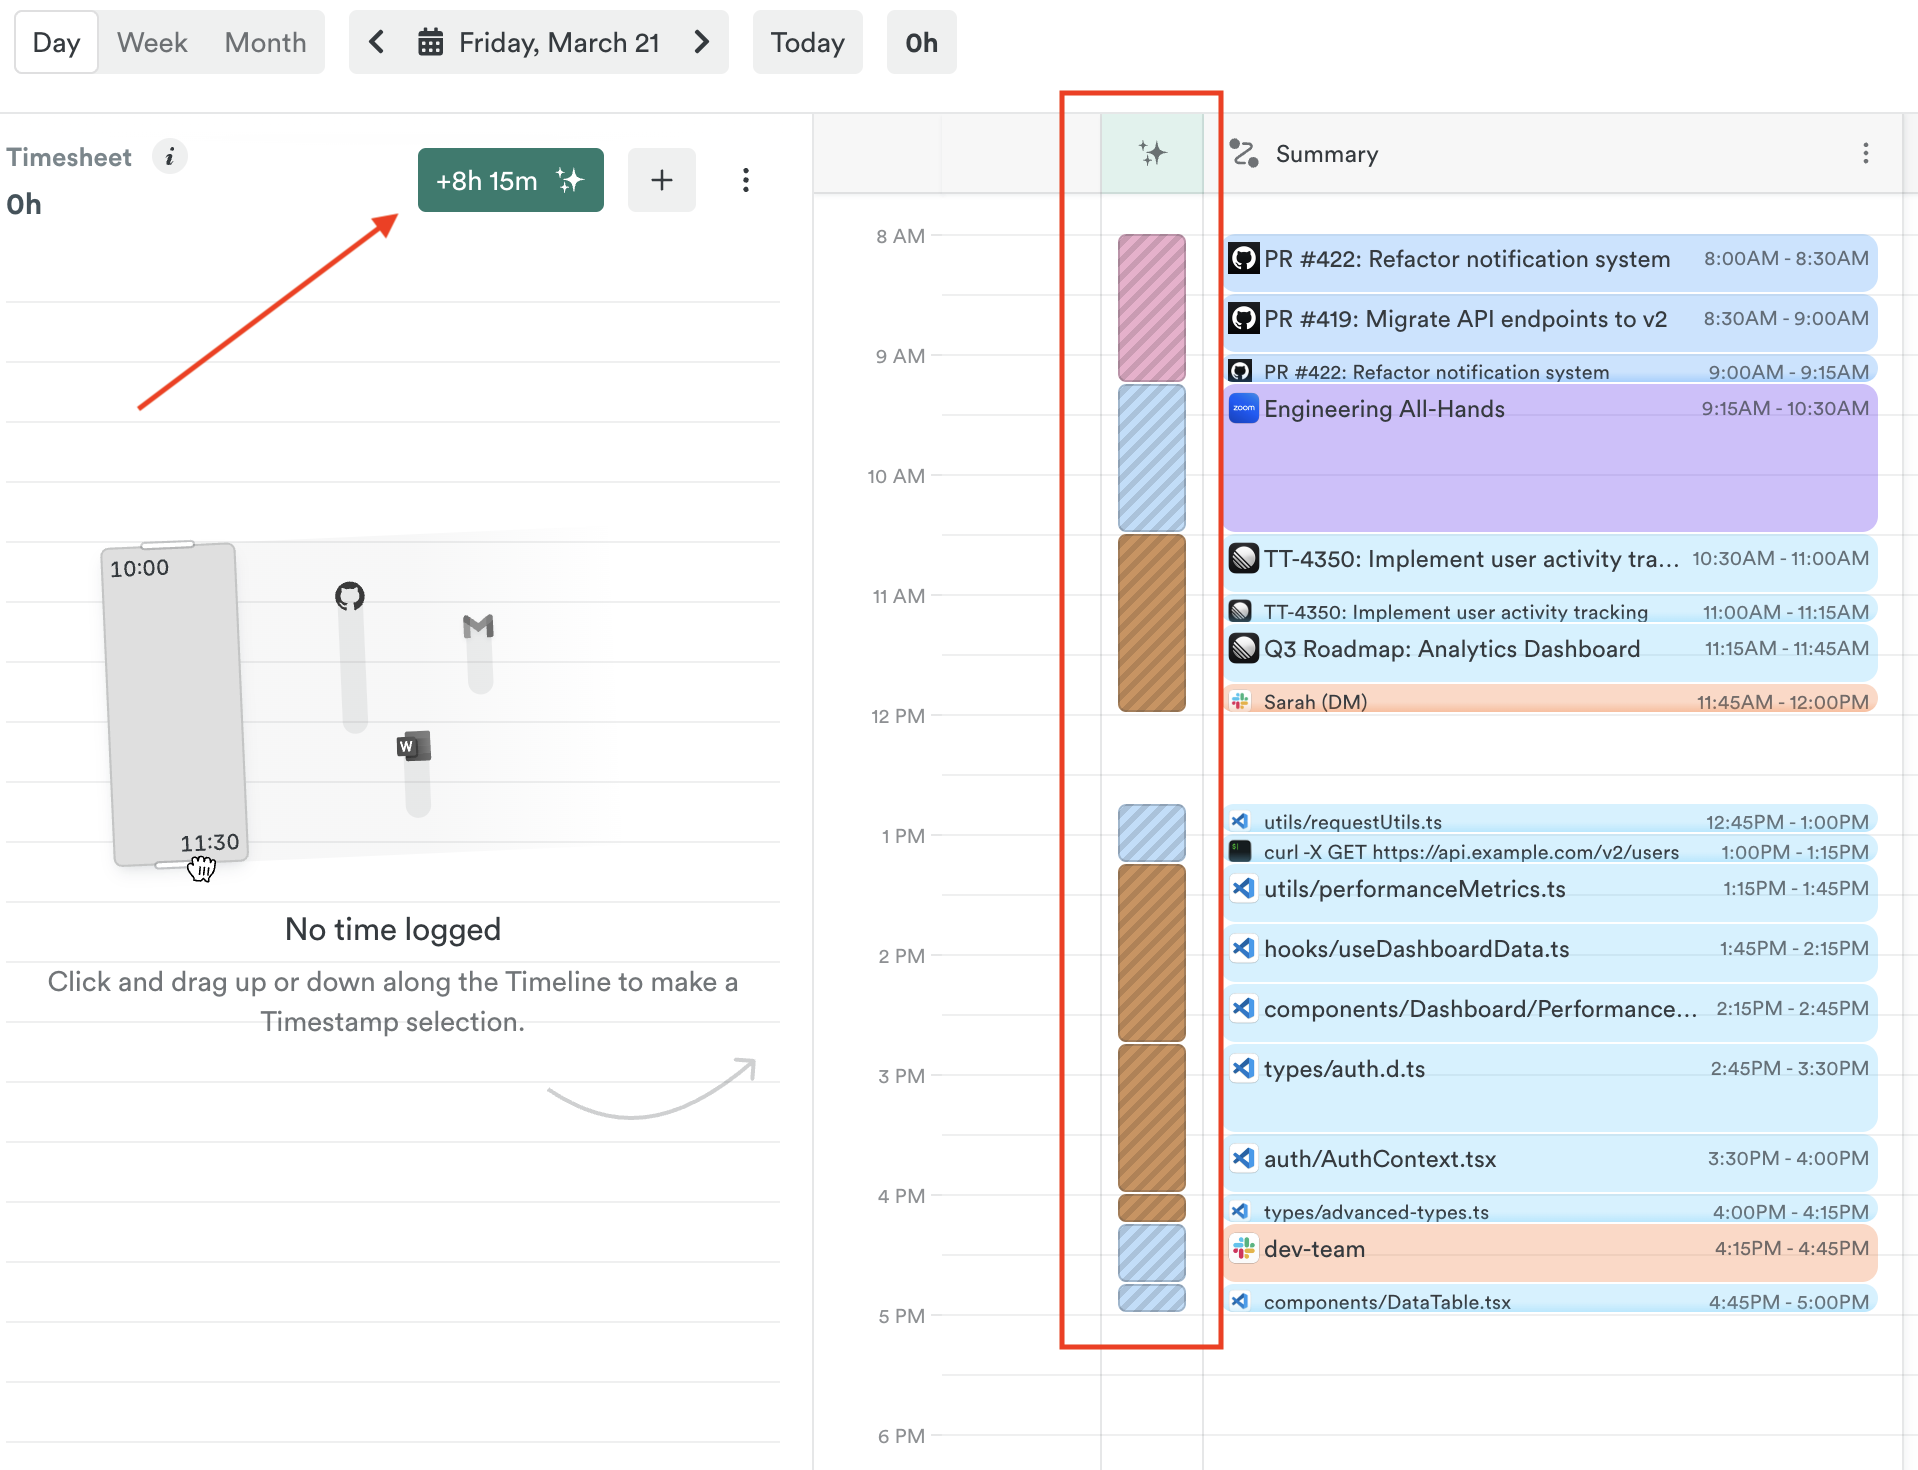Click the GitHub icon on PR #422 entry
This screenshot has width=1918, height=1470.
[x=1243, y=258]
